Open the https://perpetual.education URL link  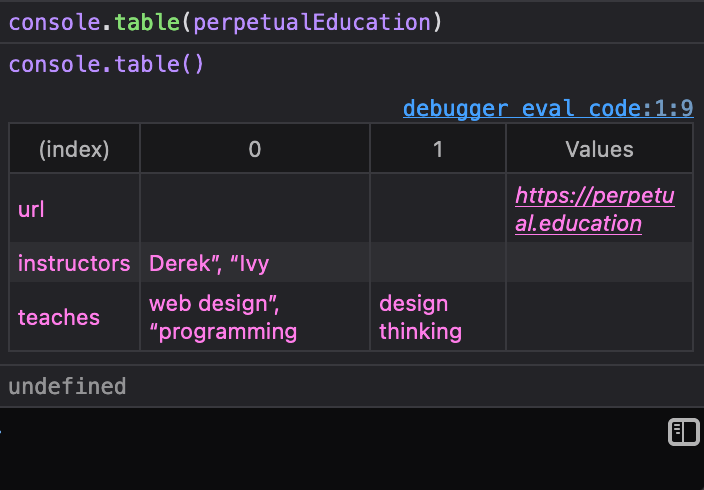594,209
